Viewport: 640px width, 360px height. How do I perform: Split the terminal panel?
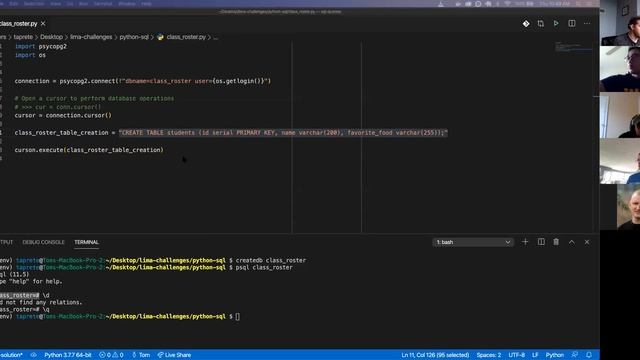(541, 242)
